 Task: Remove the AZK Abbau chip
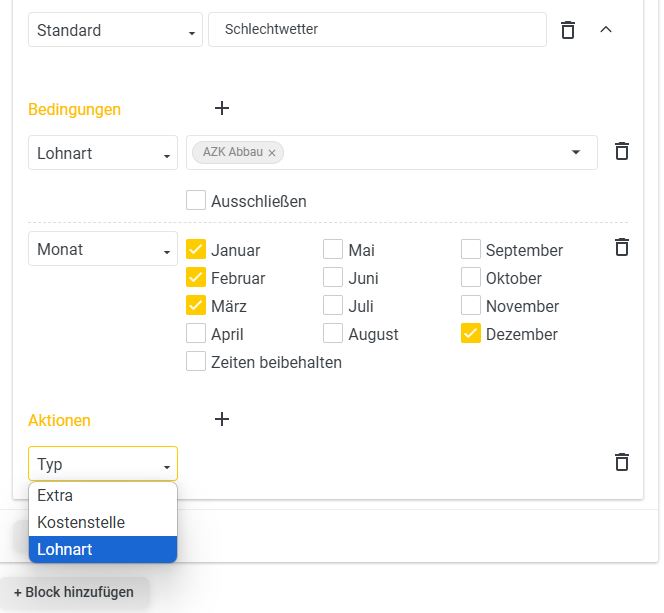click(272, 153)
